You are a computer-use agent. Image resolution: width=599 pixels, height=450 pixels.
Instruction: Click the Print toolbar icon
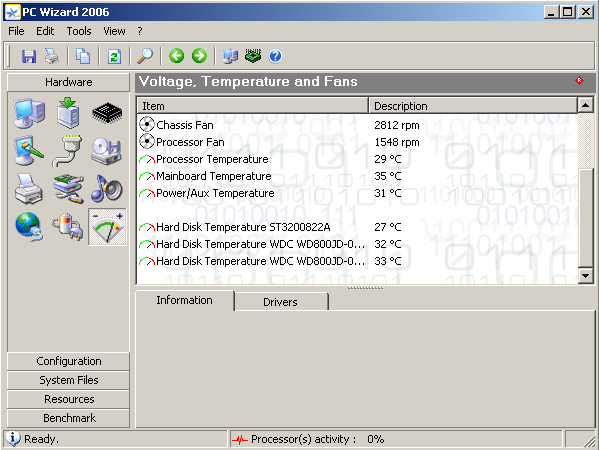coord(52,56)
